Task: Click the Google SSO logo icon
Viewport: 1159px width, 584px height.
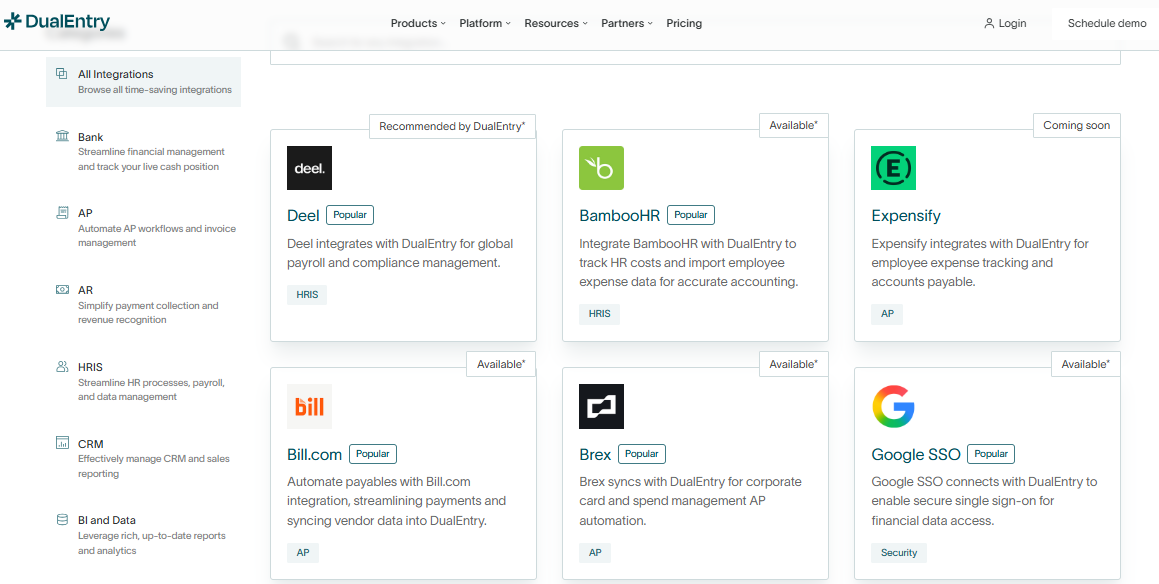Action: click(x=893, y=406)
